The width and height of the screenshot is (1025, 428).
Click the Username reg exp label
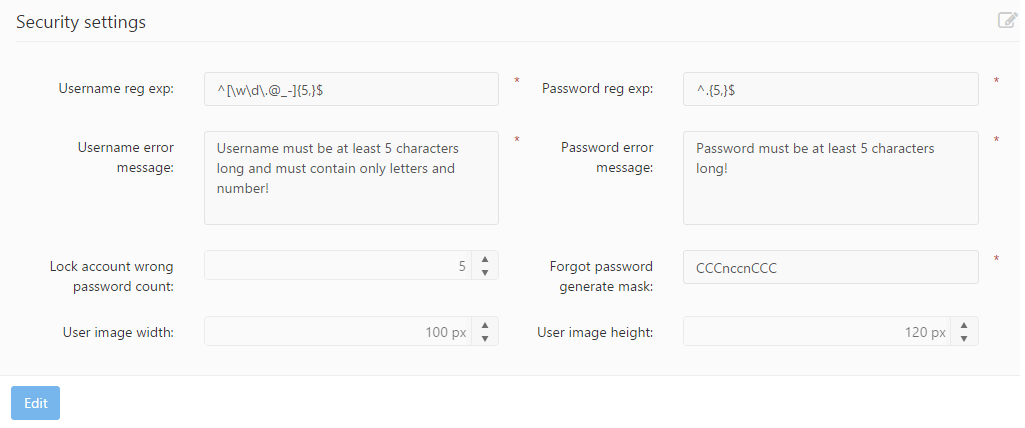pos(116,88)
